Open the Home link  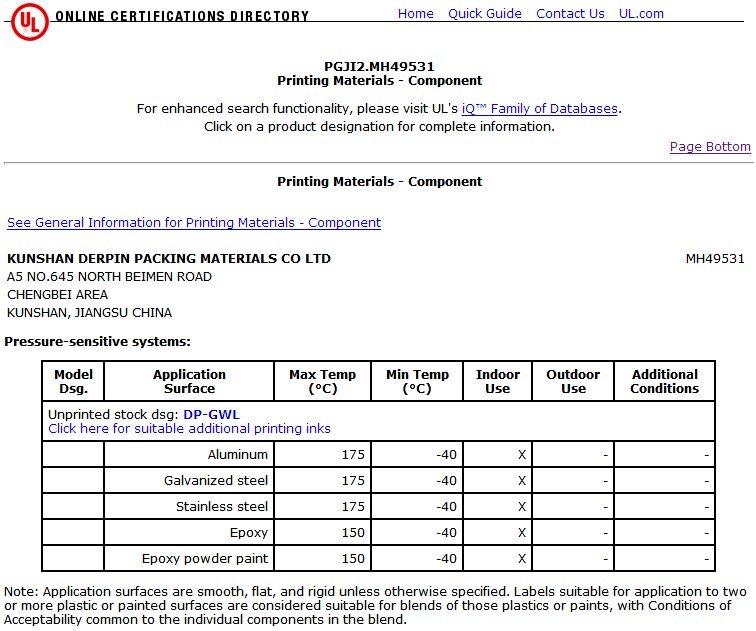pyautogui.click(x=416, y=13)
